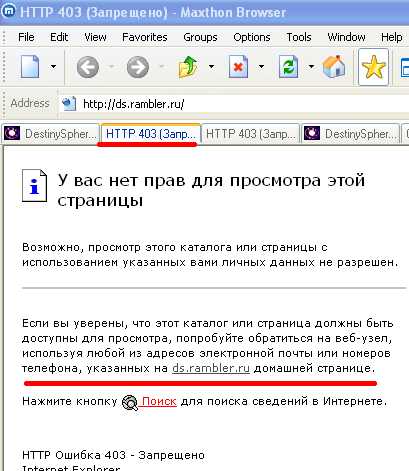Screen dimensions: 409x471
Task: Click the Up folder toolbar icon
Action: click(188, 67)
